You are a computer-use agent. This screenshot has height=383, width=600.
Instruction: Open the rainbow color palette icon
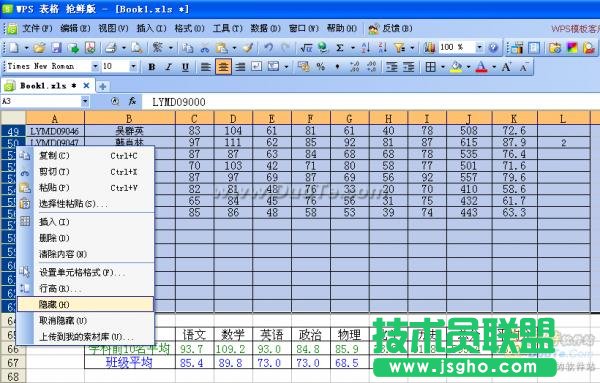point(572,47)
